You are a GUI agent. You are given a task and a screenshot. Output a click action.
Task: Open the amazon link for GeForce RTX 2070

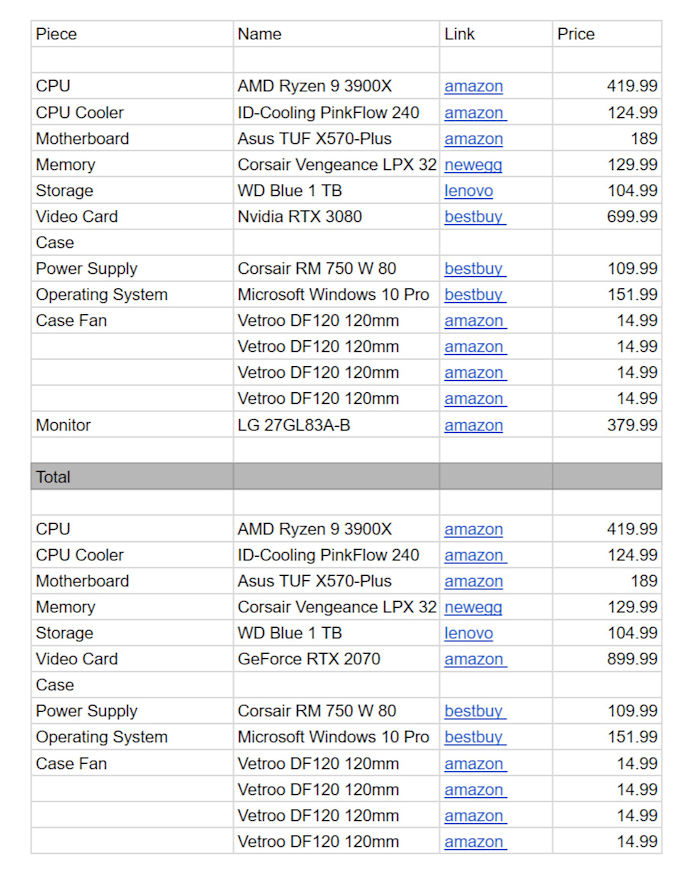(475, 659)
